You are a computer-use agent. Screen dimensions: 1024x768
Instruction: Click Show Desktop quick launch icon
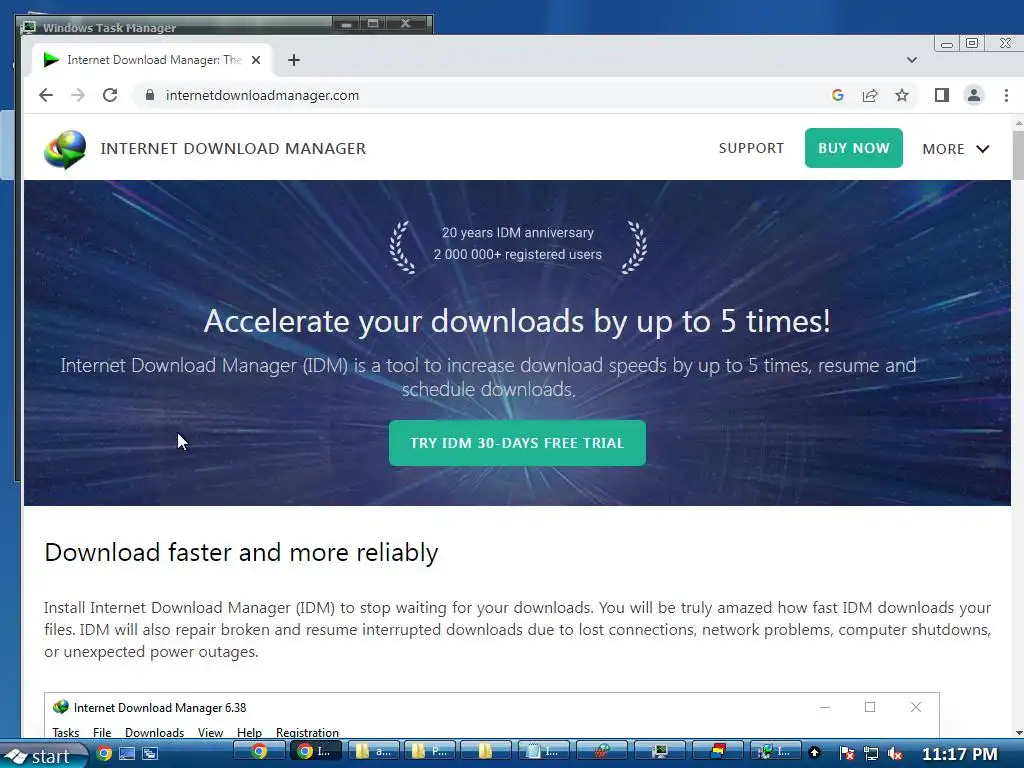pyautogui.click(x=127, y=754)
